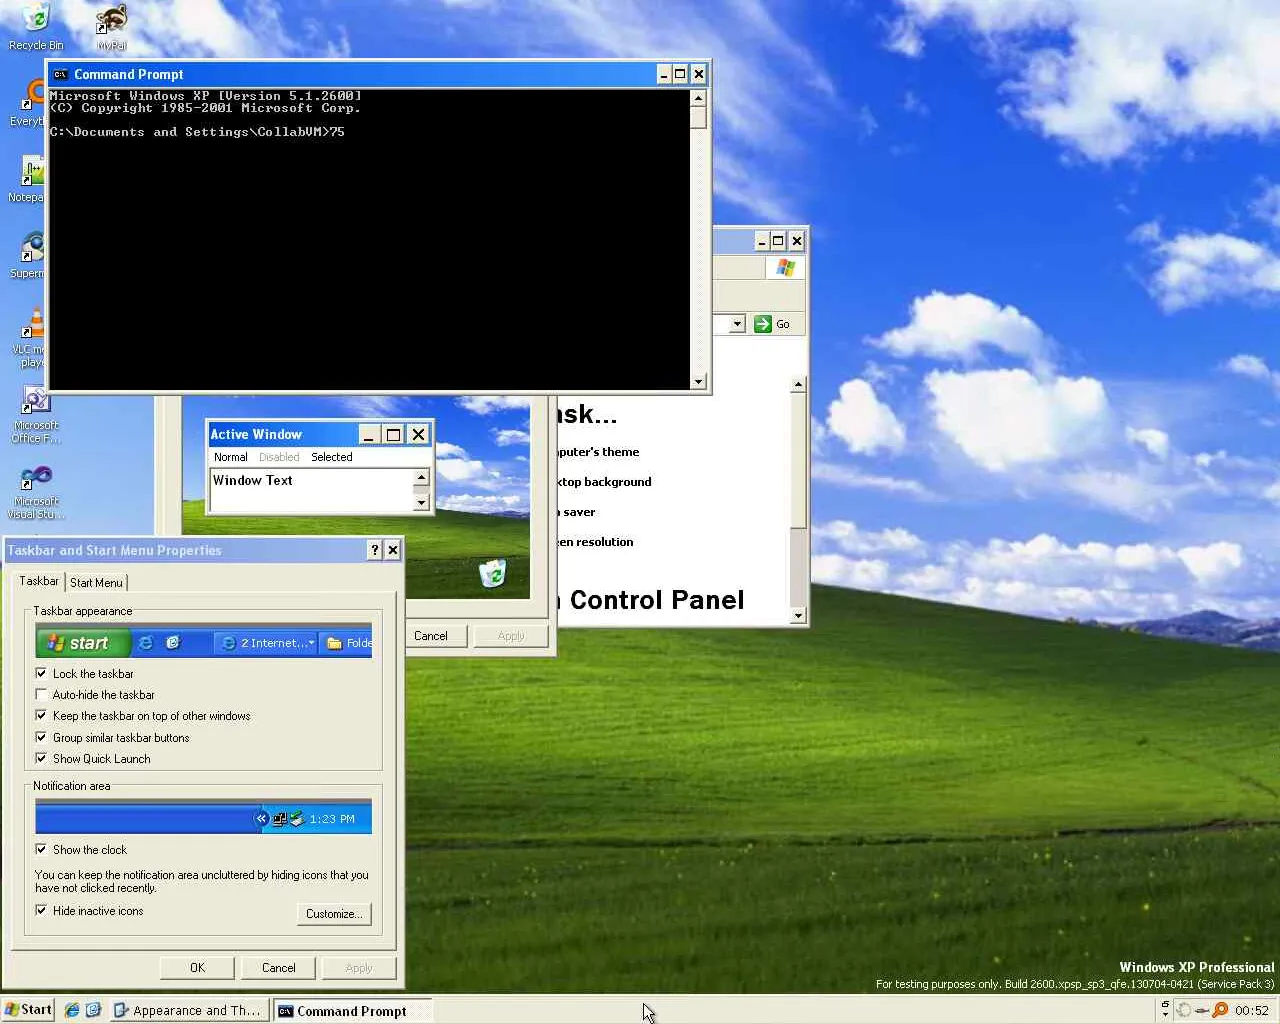Open the Customize... notification settings
Image resolution: width=1280 pixels, height=1024 pixels.
[x=334, y=914]
